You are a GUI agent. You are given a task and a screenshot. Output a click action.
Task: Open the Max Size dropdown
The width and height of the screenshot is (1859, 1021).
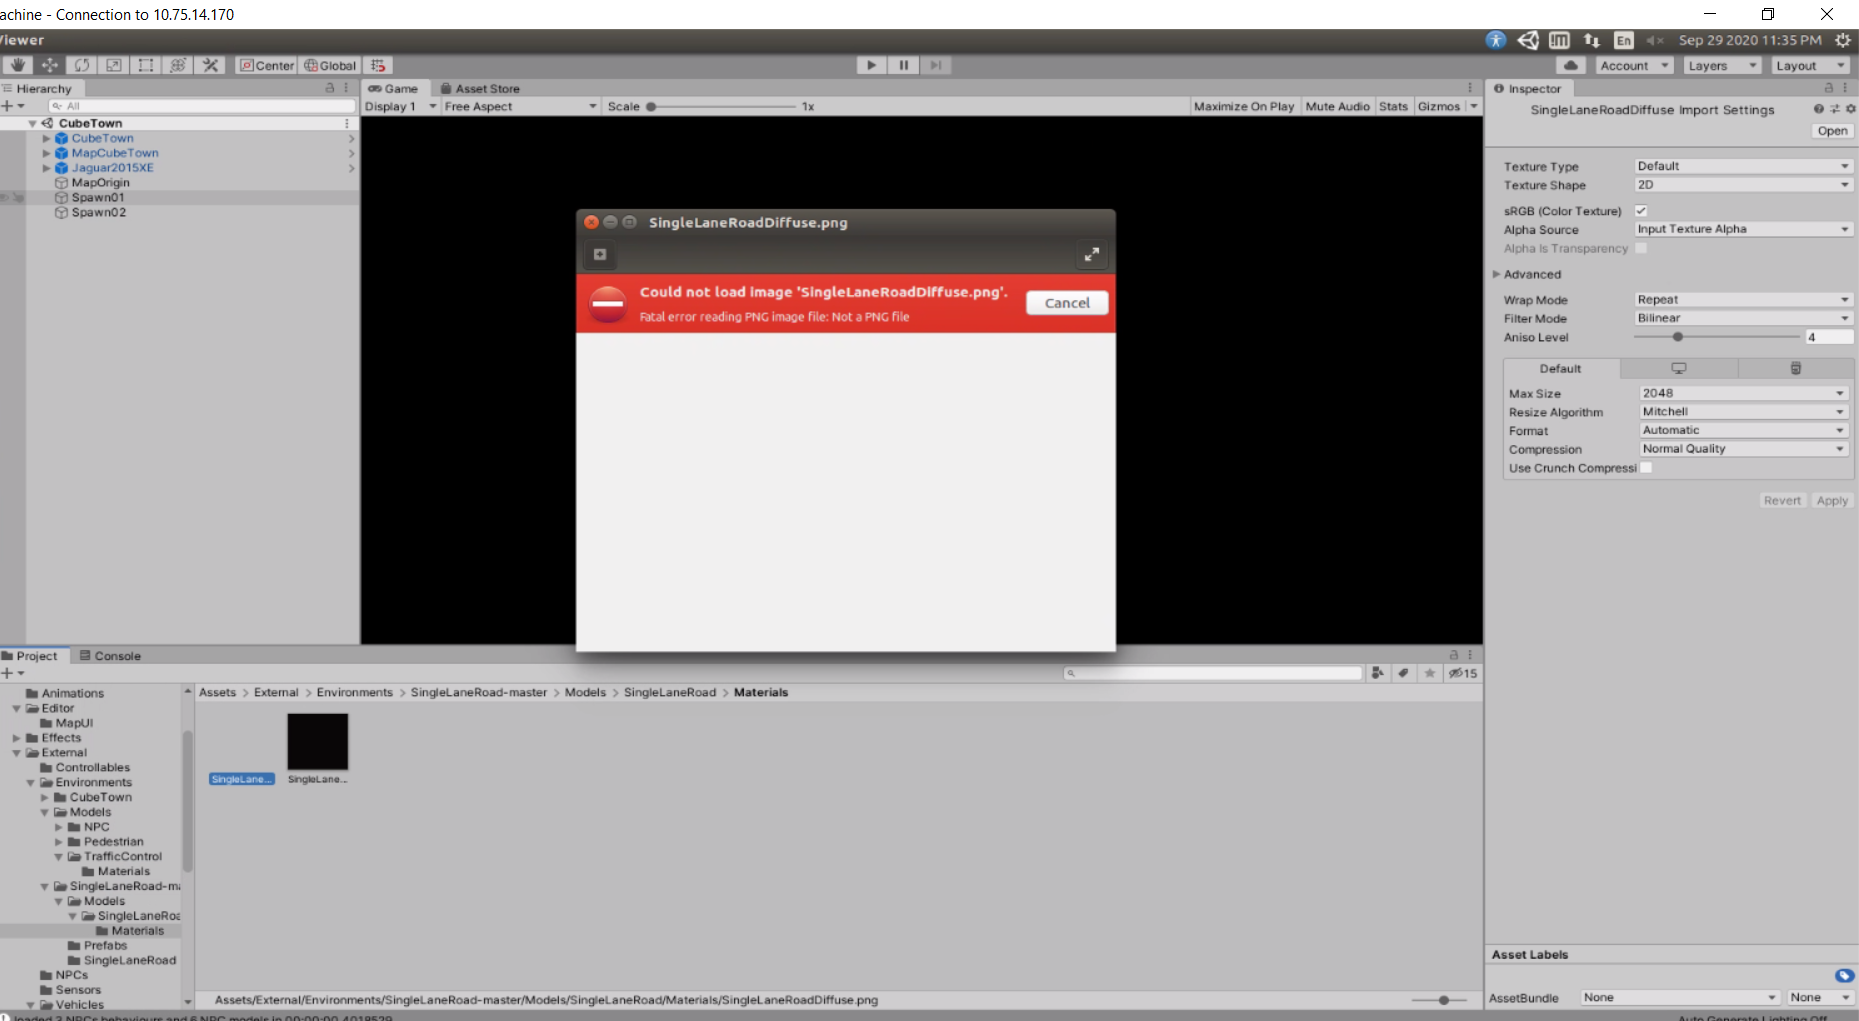[x=1742, y=392]
